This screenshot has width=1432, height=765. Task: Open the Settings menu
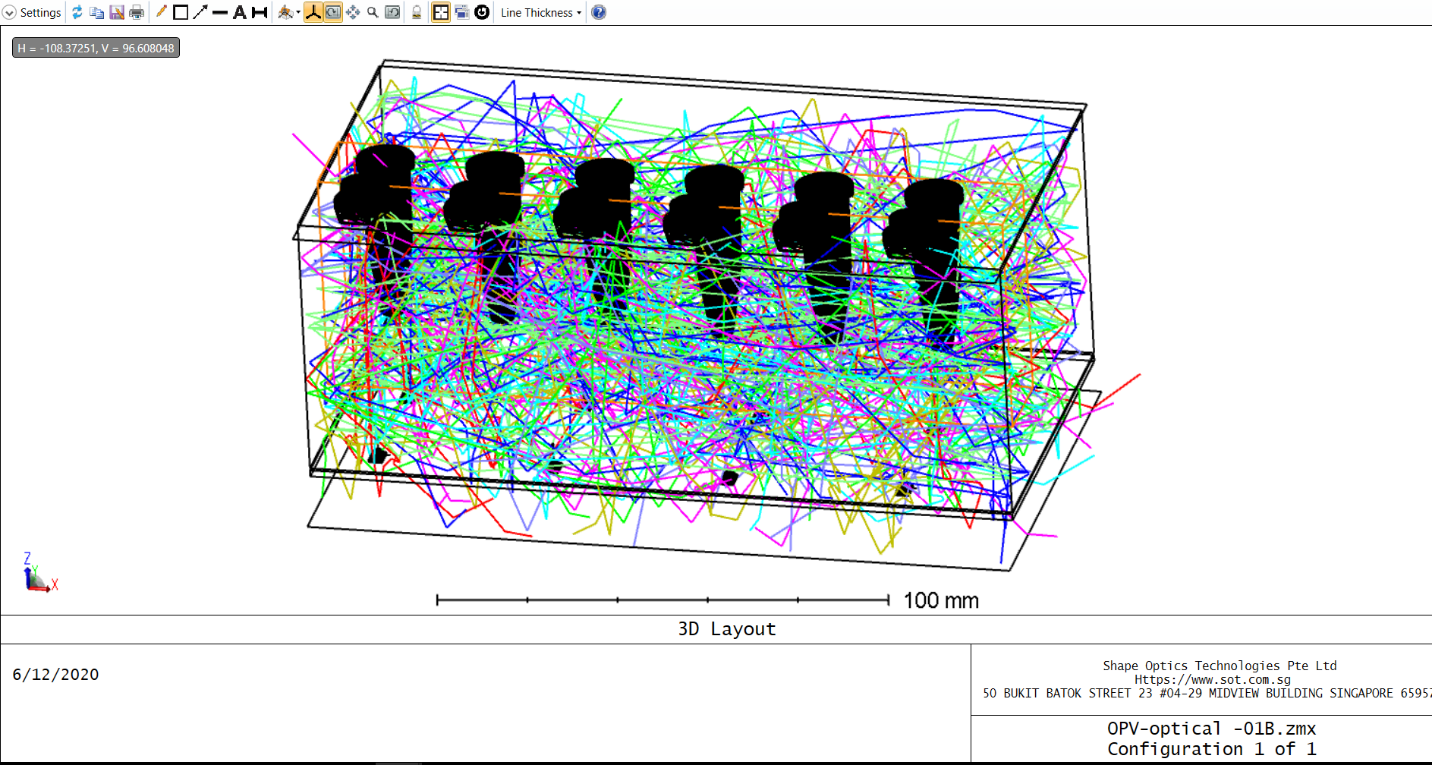(x=40, y=12)
